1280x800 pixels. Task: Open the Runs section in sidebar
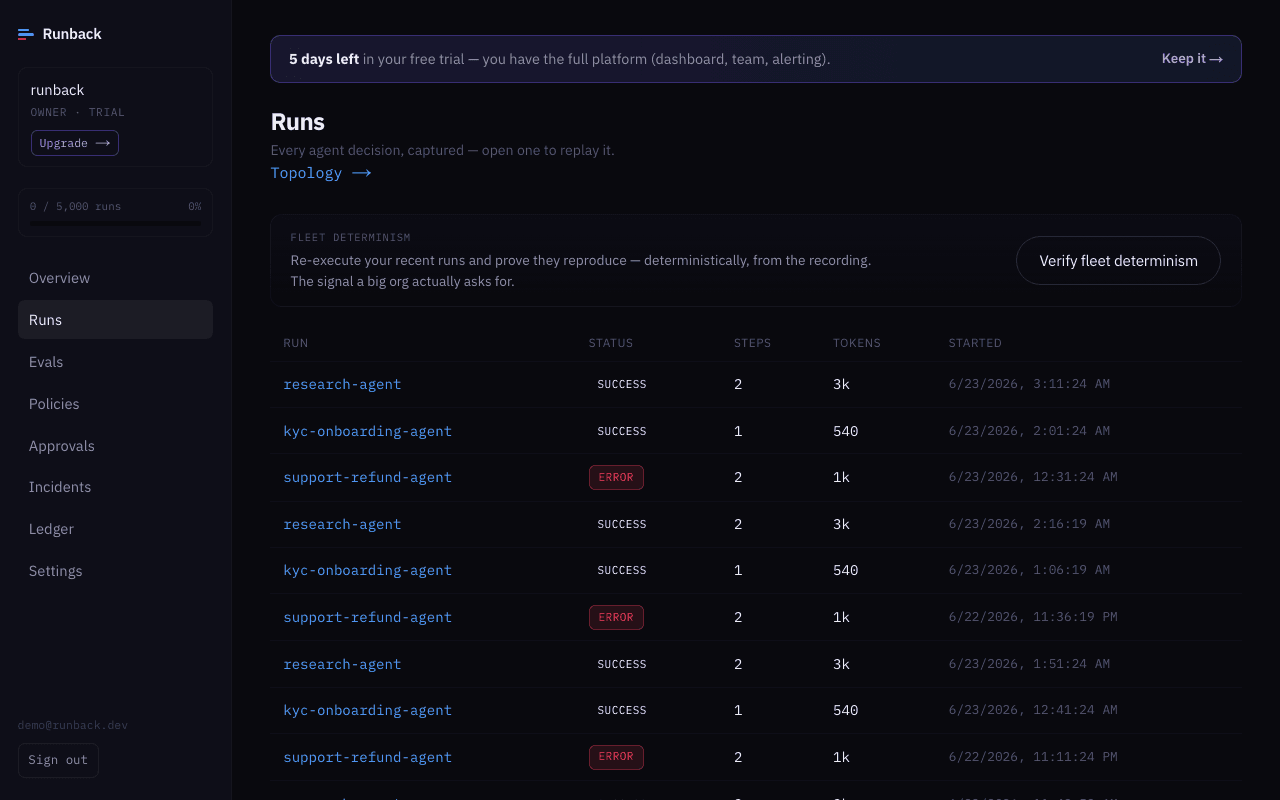pyautogui.click(x=115, y=320)
